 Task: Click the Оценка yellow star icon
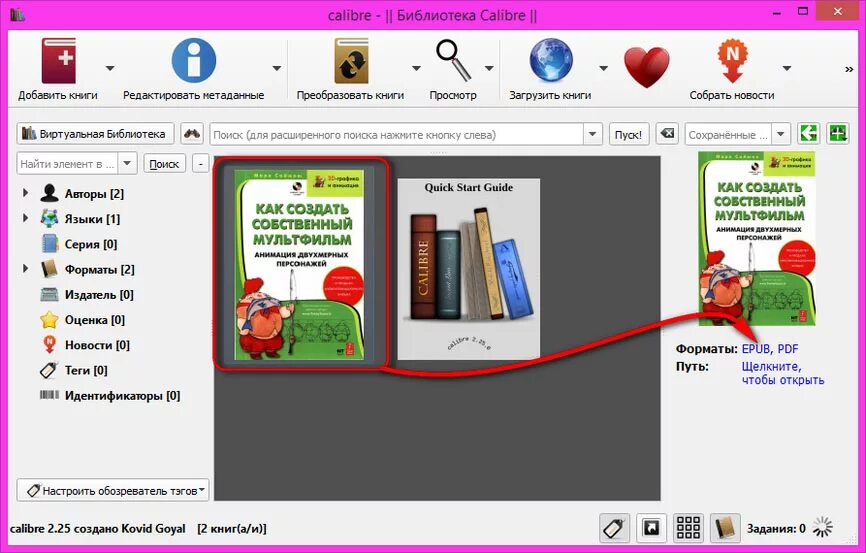pos(49,320)
